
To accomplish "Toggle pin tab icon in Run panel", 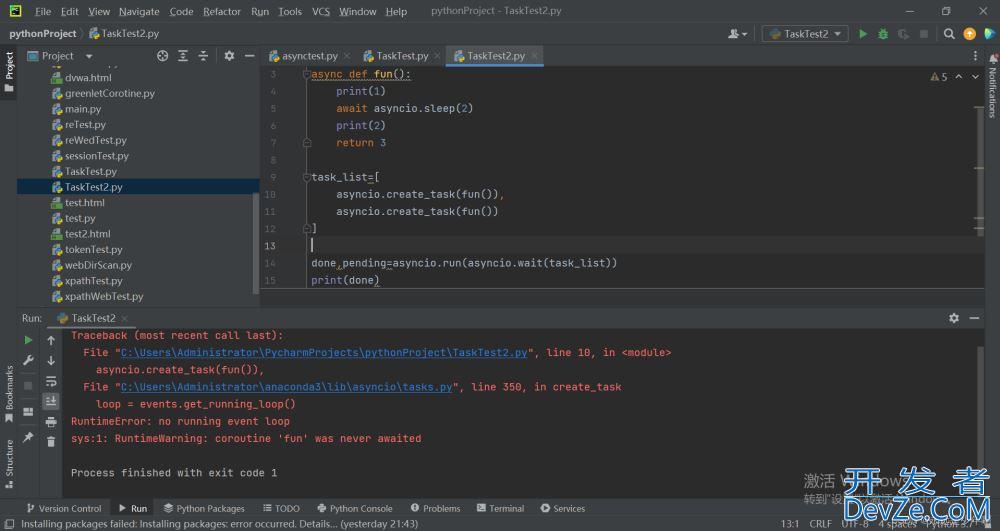I will click(x=28, y=437).
